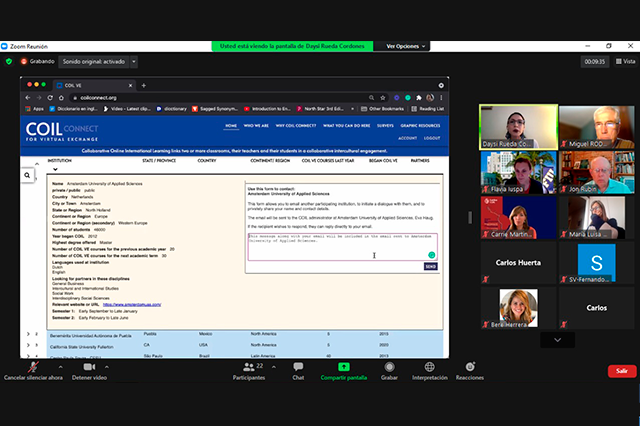
Task: Unmute microphone with Cancelar silenciar ahora
Action: pyautogui.click(x=33, y=371)
